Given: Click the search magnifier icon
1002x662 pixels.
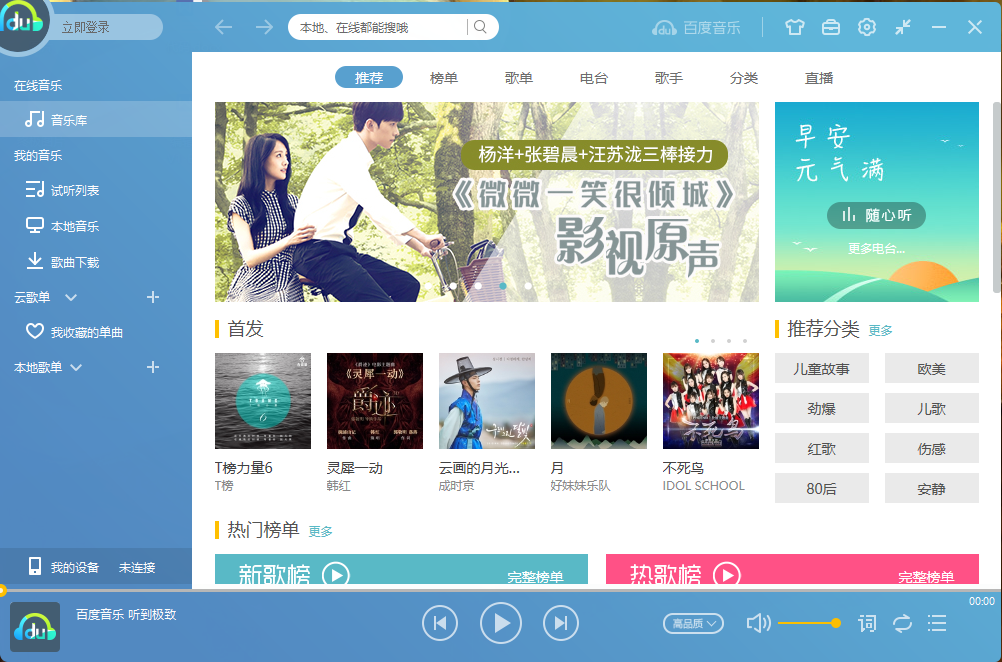Looking at the screenshot, I should click(481, 27).
